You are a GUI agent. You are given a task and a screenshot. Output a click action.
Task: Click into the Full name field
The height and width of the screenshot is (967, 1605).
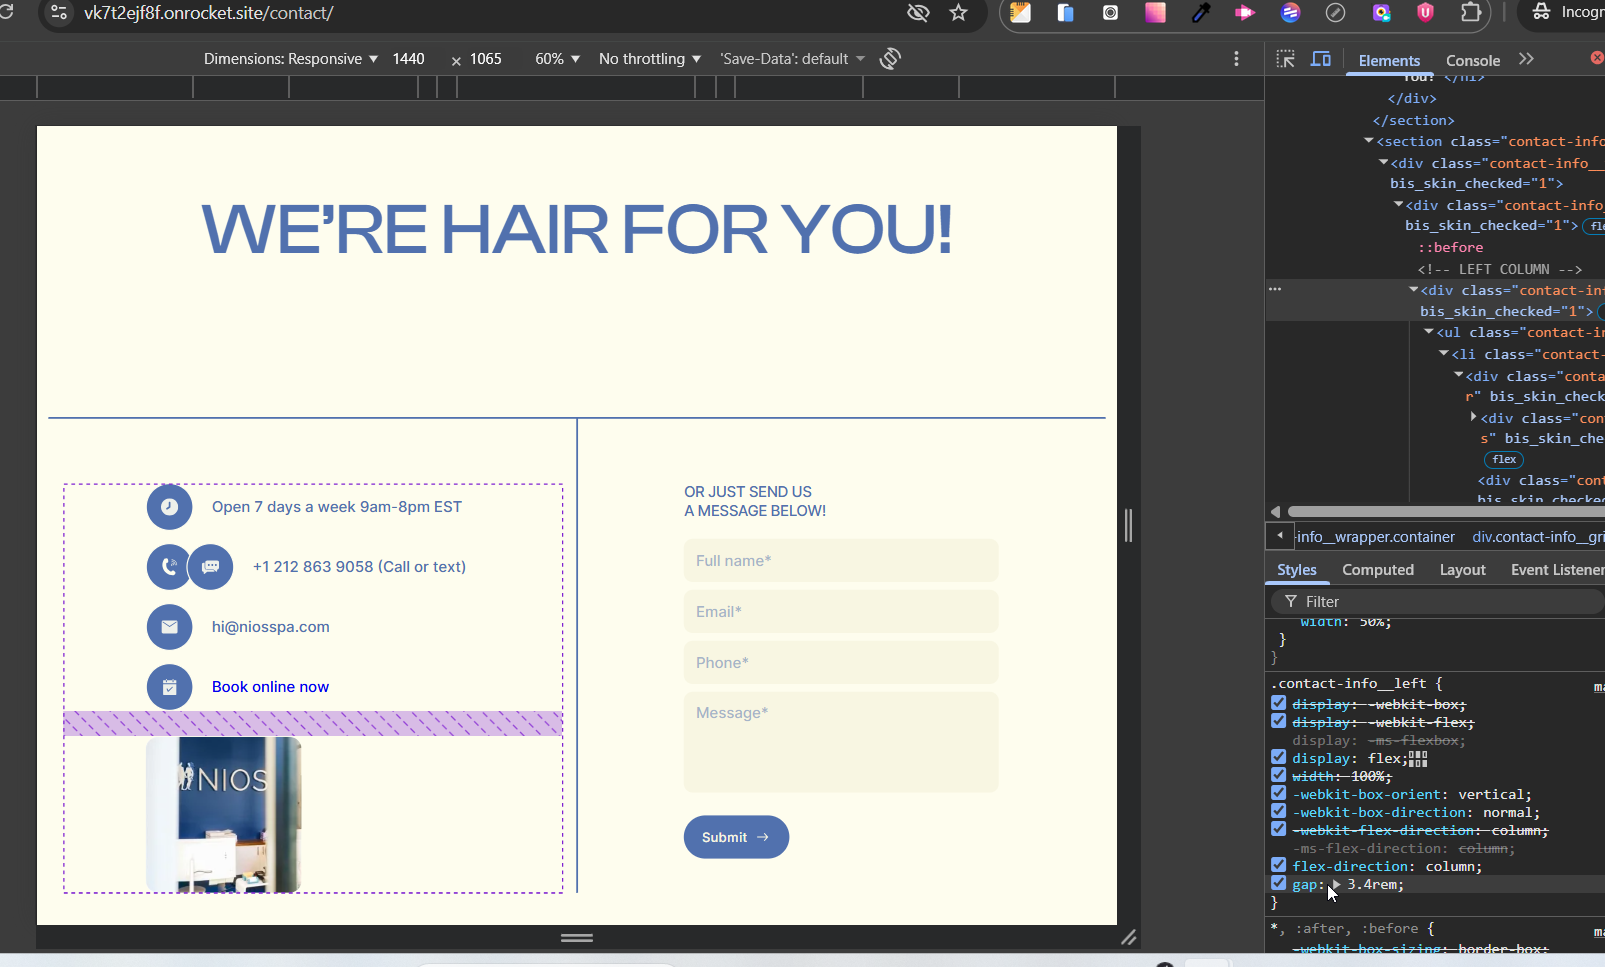tap(840, 561)
